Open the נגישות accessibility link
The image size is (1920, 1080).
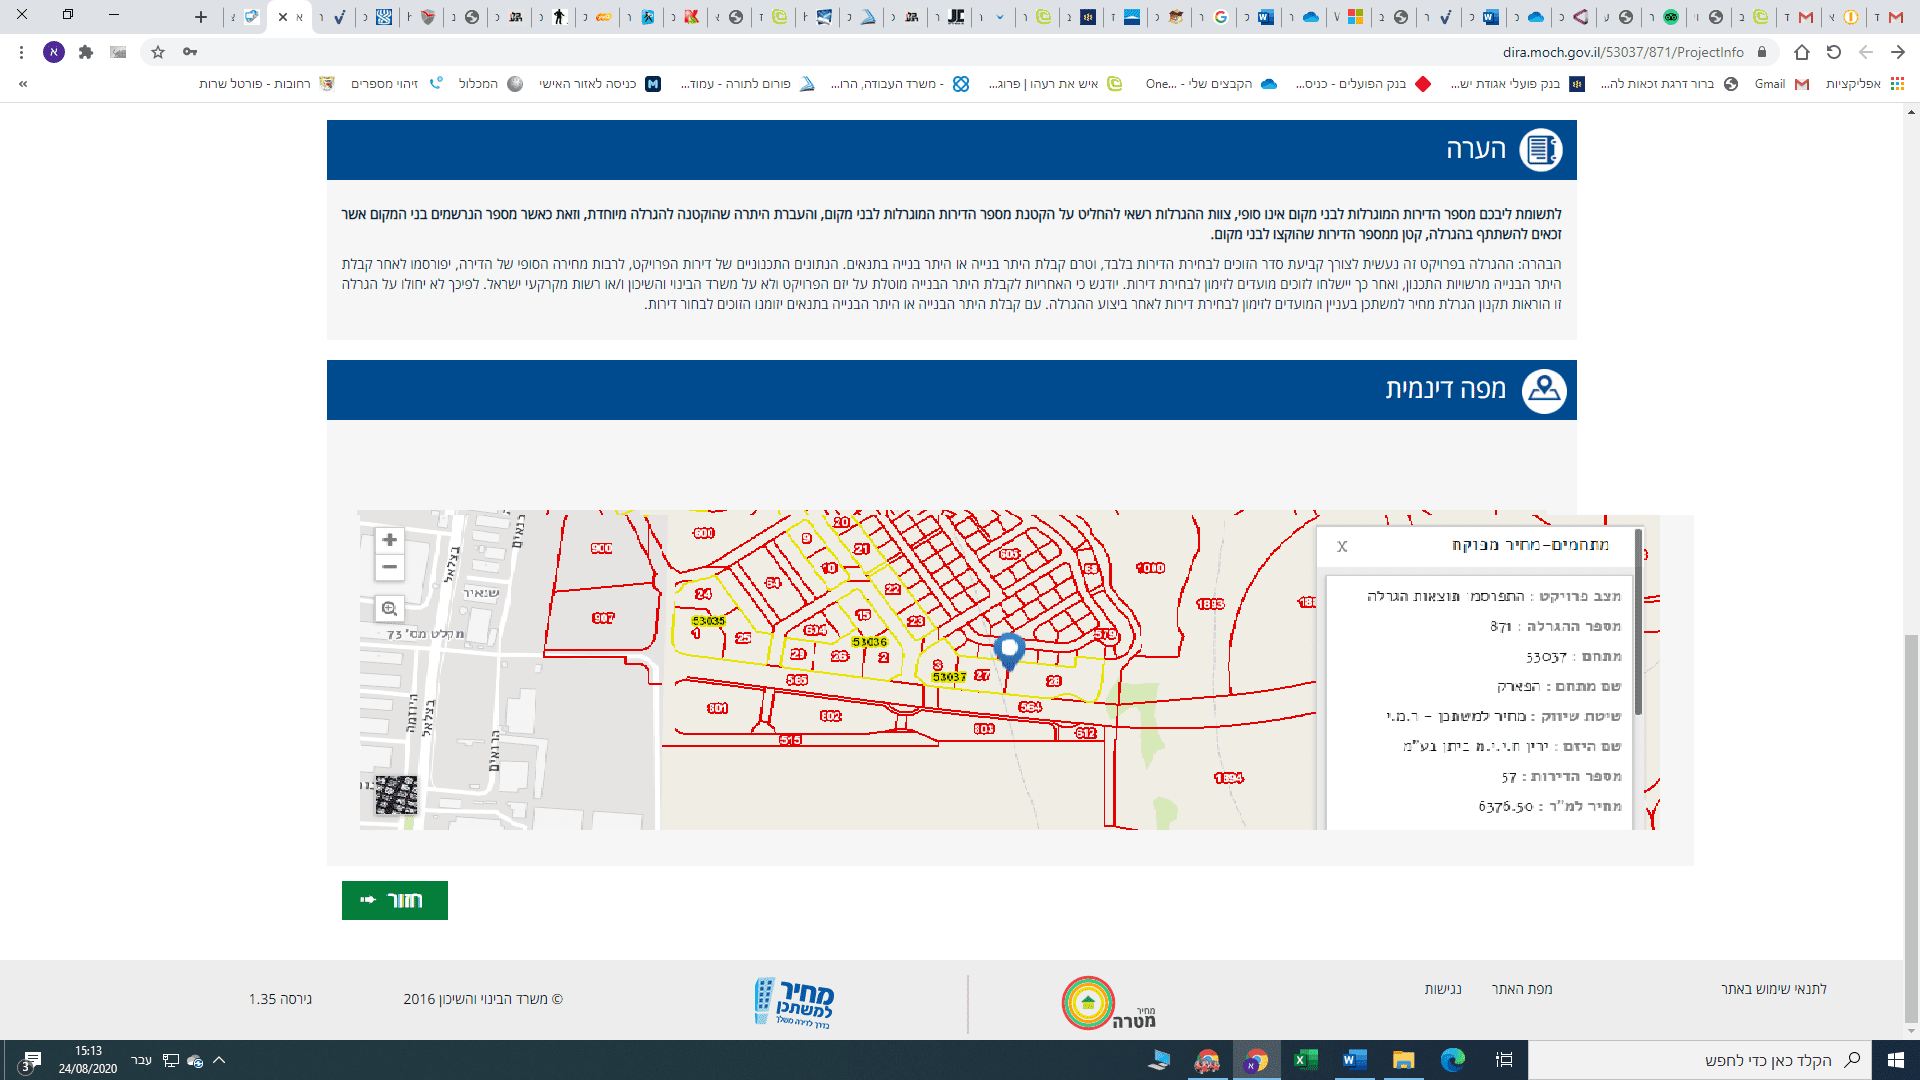[1442, 989]
